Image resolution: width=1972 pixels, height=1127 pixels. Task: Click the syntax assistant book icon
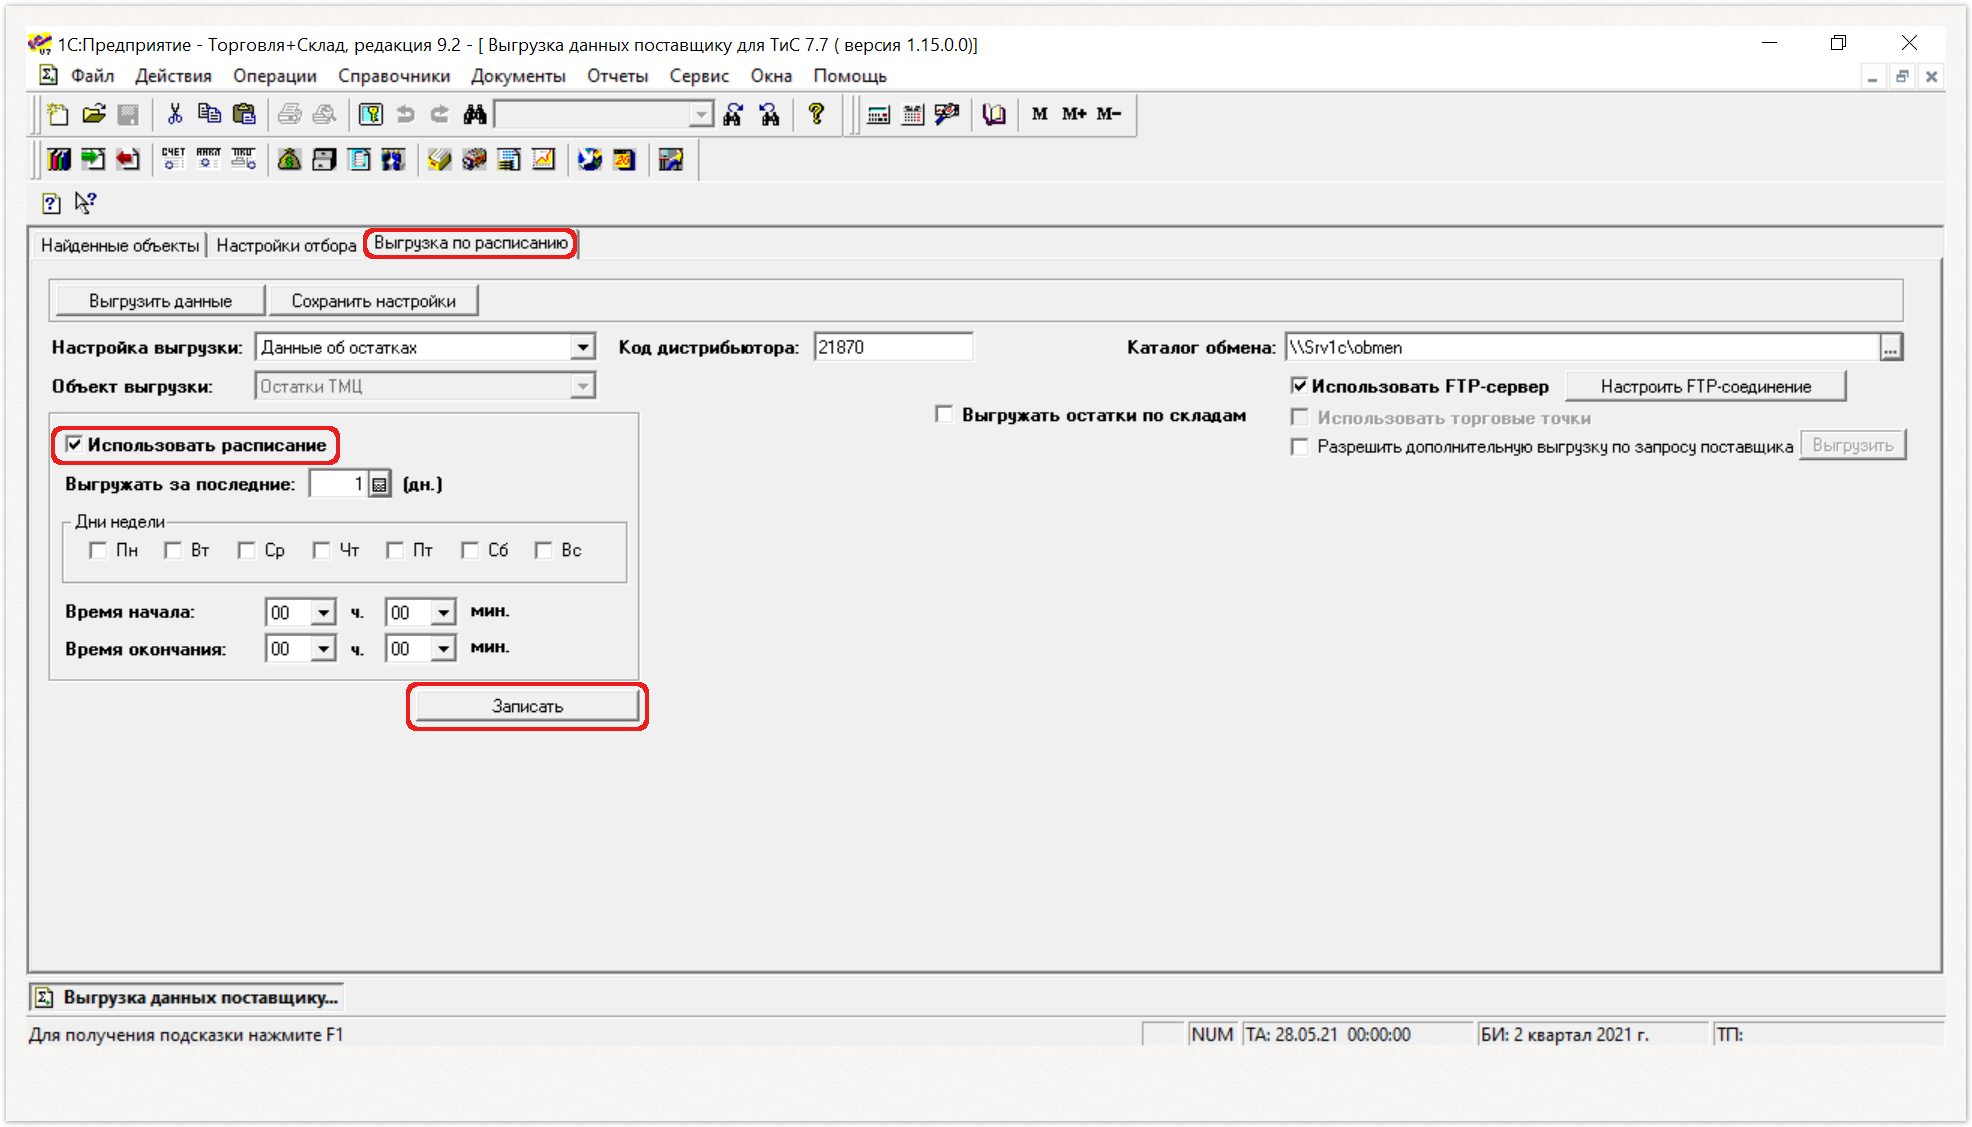(x=993, y=114)
